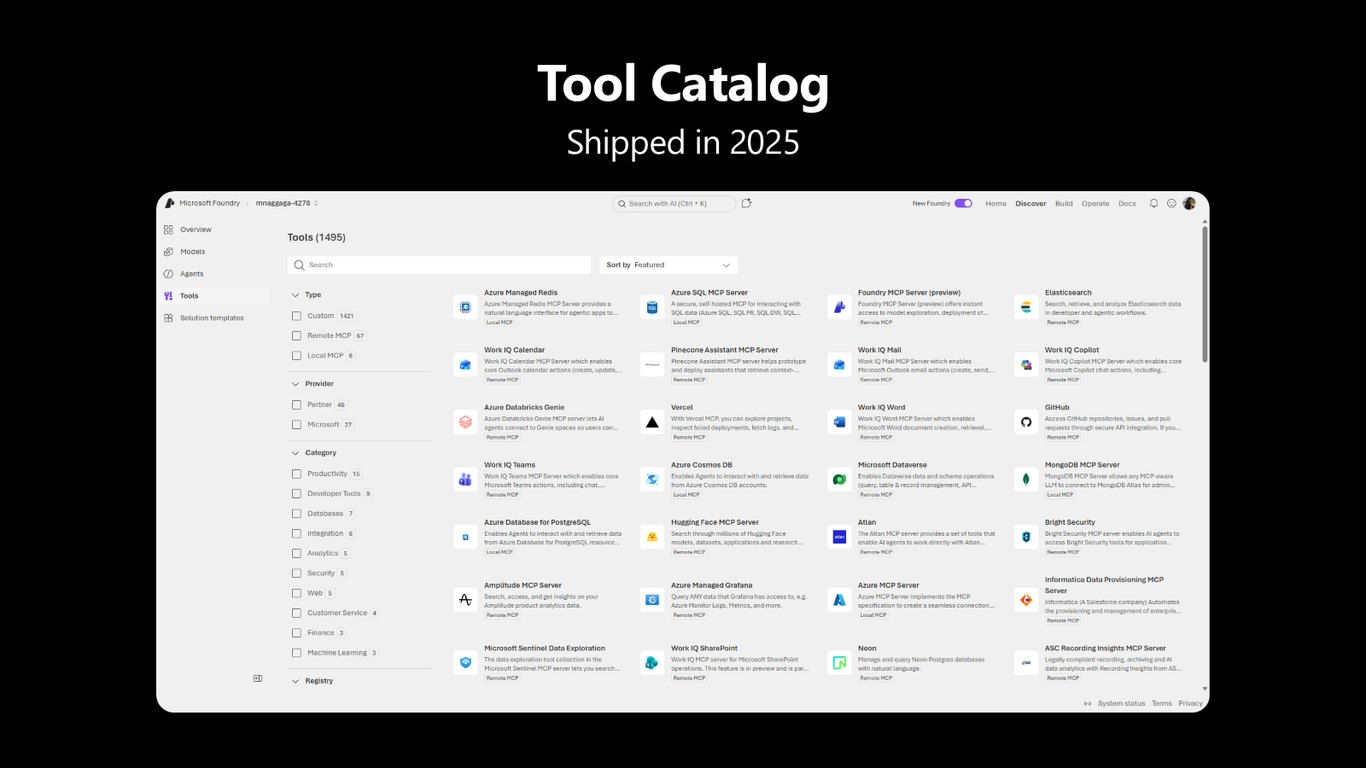This screenshot has width=1366, height=768.
Task: Enable the Partner provider checkbox
Action: tap(297, 405)
